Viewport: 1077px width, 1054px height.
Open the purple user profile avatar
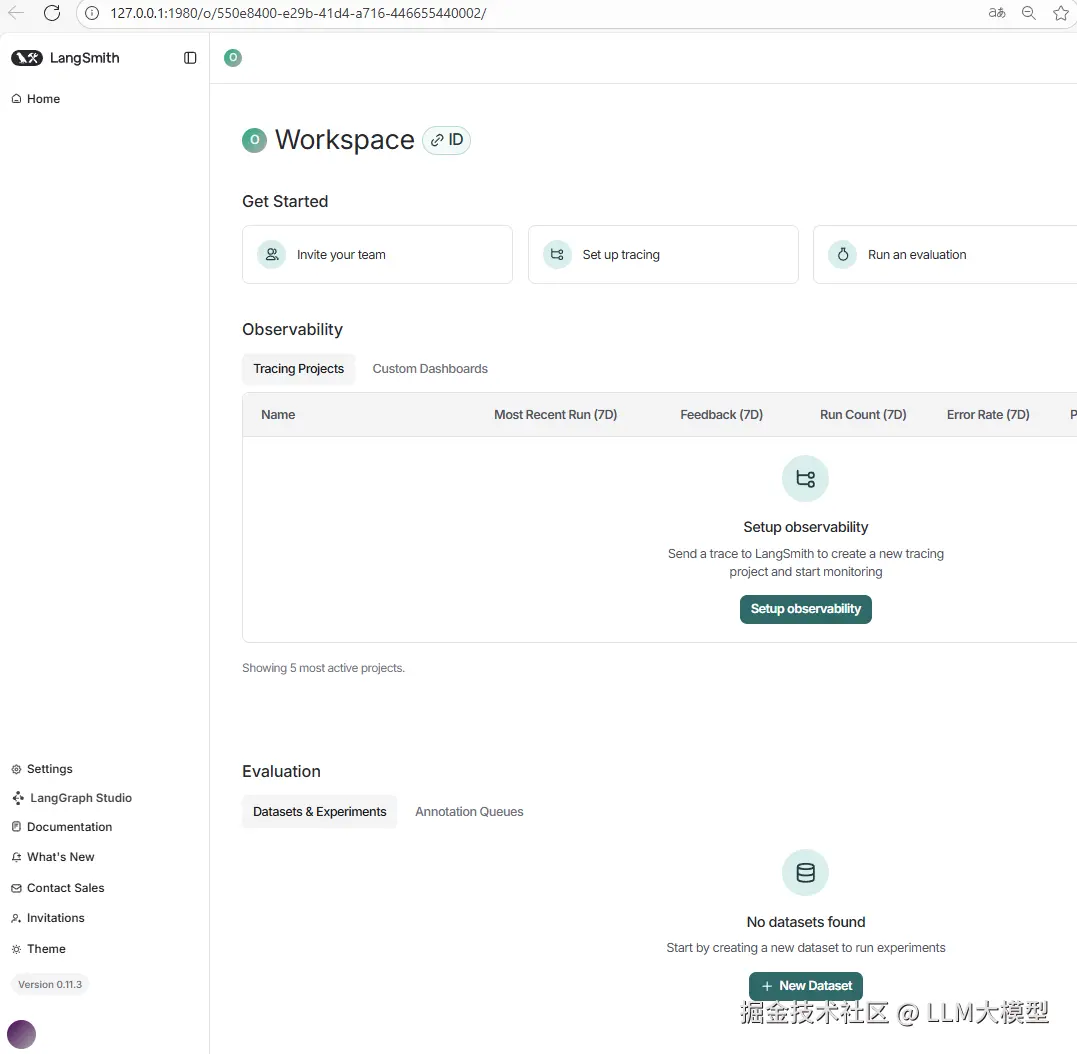click(21, 1034)
